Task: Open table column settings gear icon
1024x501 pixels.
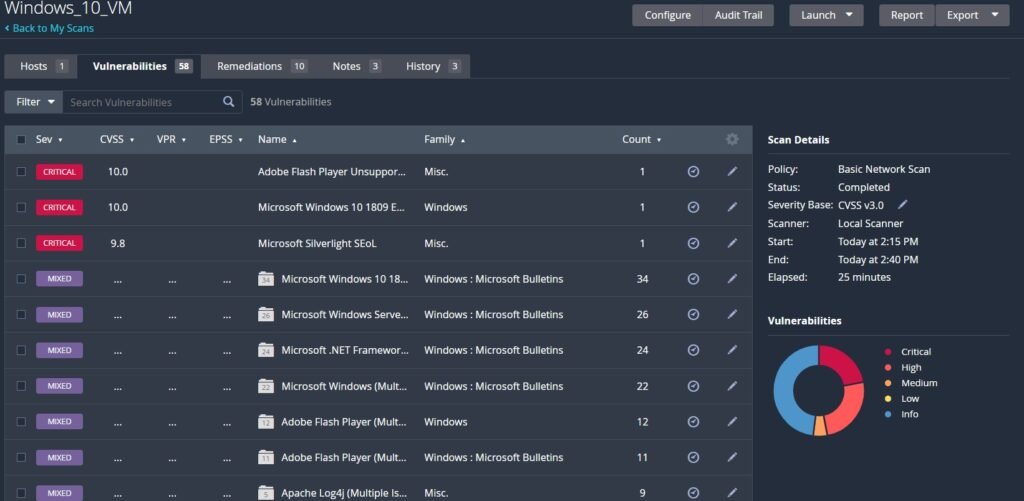Action: pos(732,140)
